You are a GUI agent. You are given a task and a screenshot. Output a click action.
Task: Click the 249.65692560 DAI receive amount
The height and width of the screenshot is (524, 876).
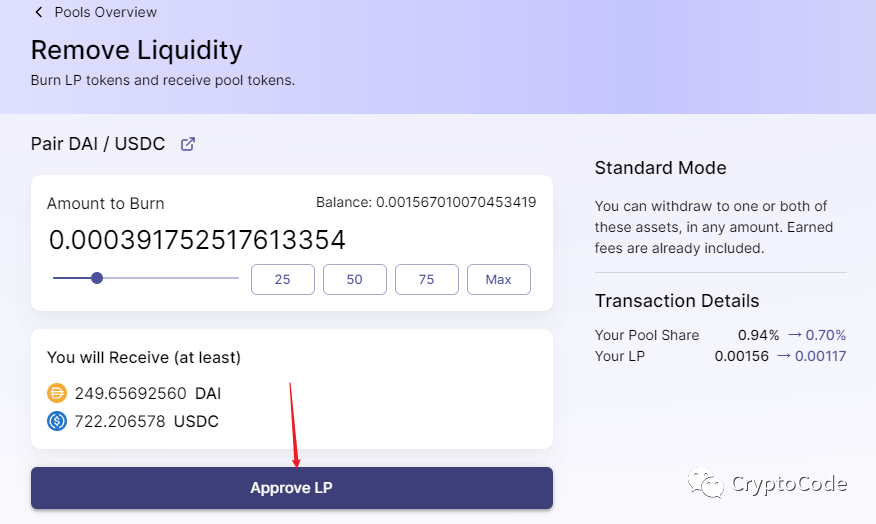pos(148,393)
